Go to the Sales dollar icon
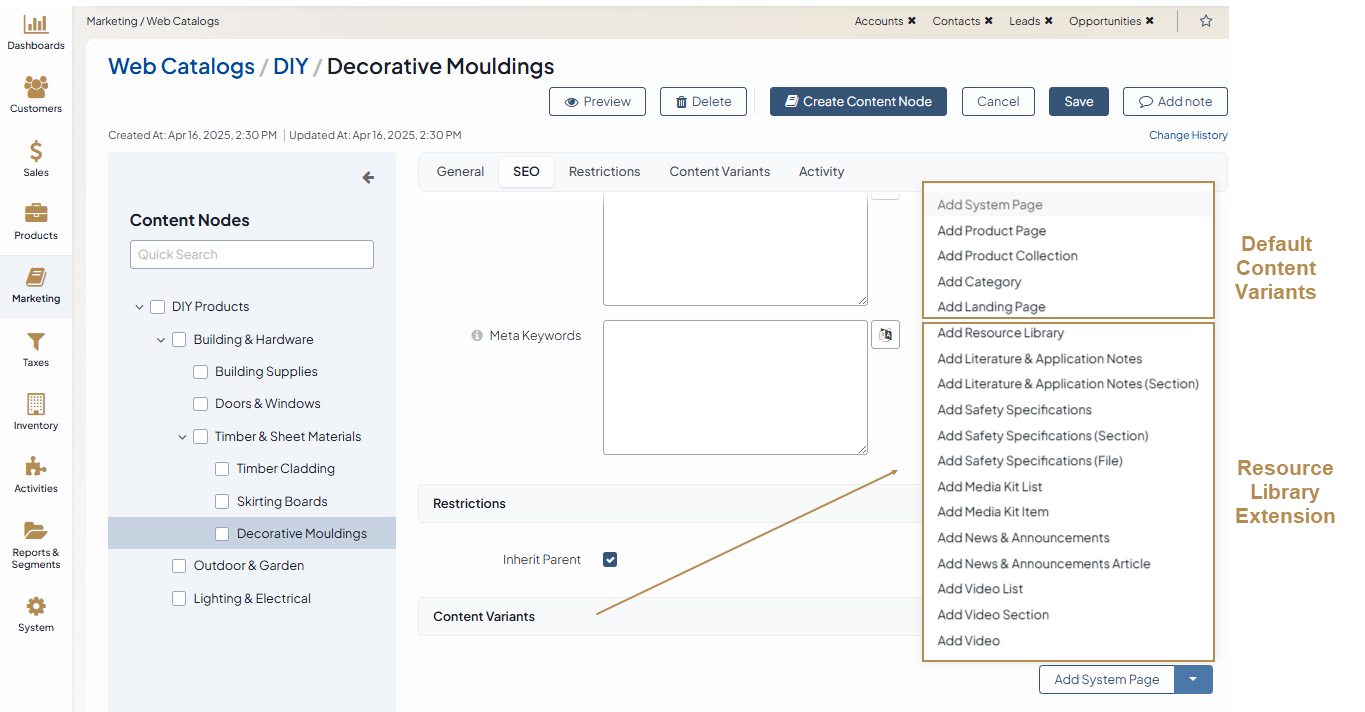Image resolution: width=1365 pixels, height=712 pixels. click(36, 152)
